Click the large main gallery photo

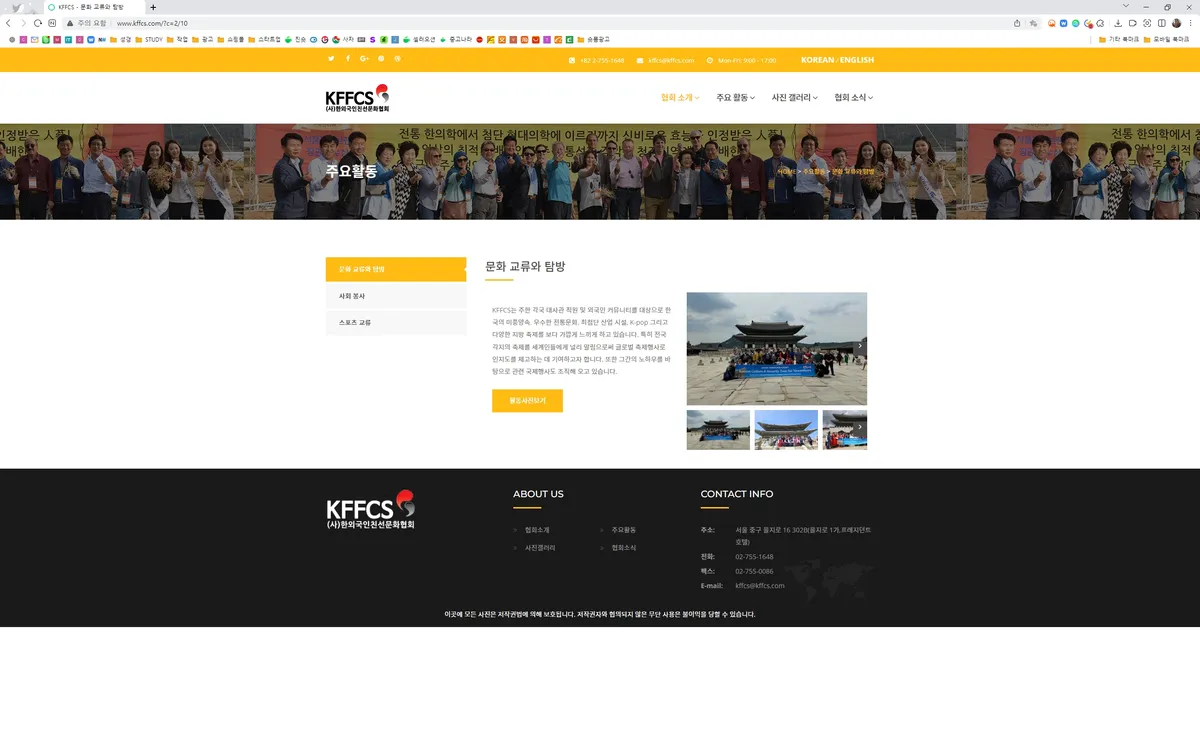pos(777,348)
